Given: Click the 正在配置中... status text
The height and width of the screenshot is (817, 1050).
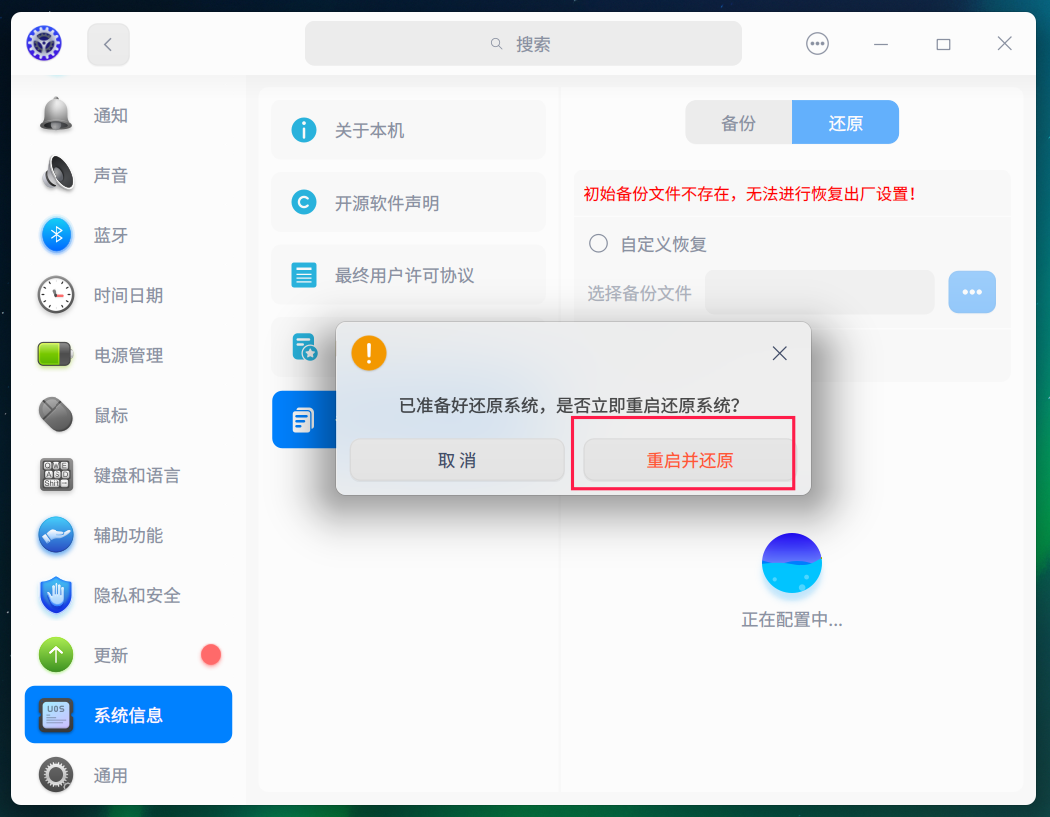Looking at the screenshot, I should point(792,619).
